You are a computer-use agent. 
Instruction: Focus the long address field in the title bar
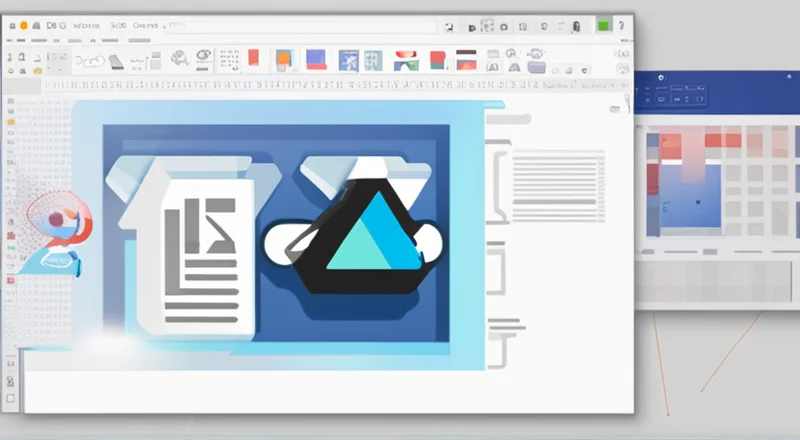pyautogui.click(x=303, y=27)
